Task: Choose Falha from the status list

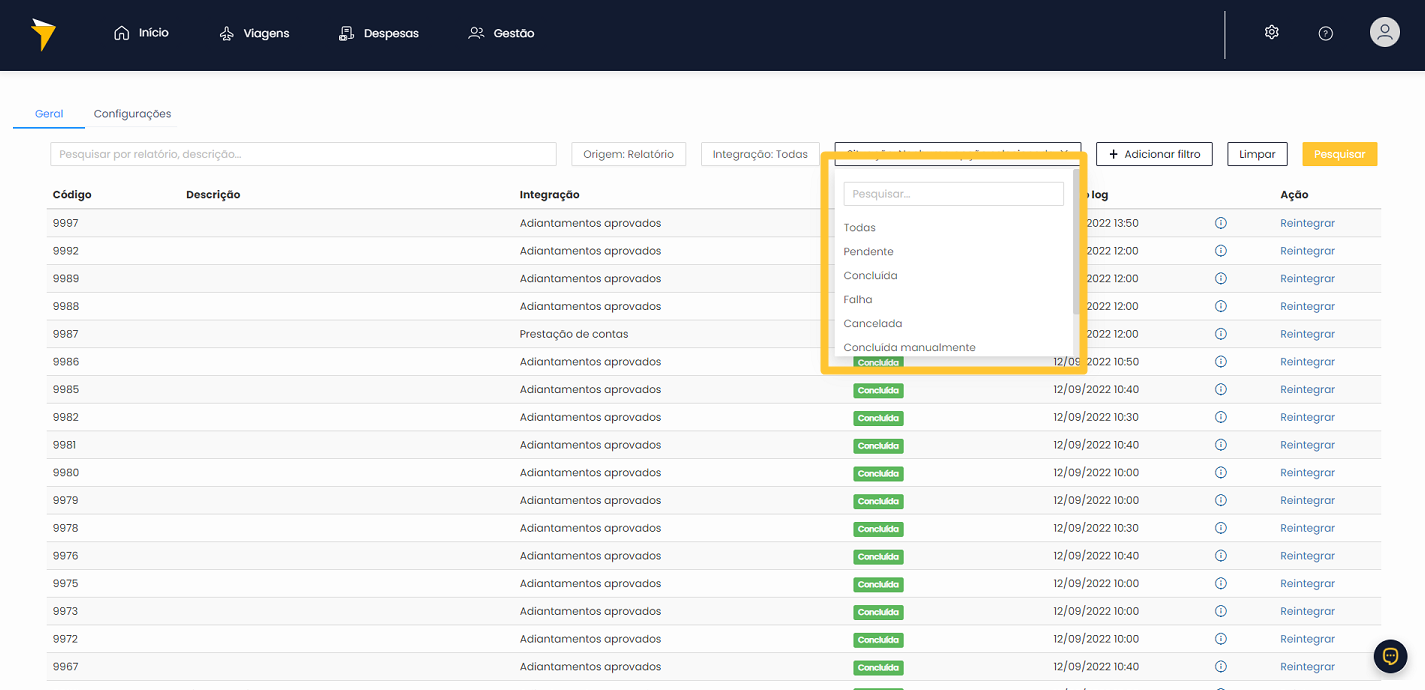Action: 858,299
